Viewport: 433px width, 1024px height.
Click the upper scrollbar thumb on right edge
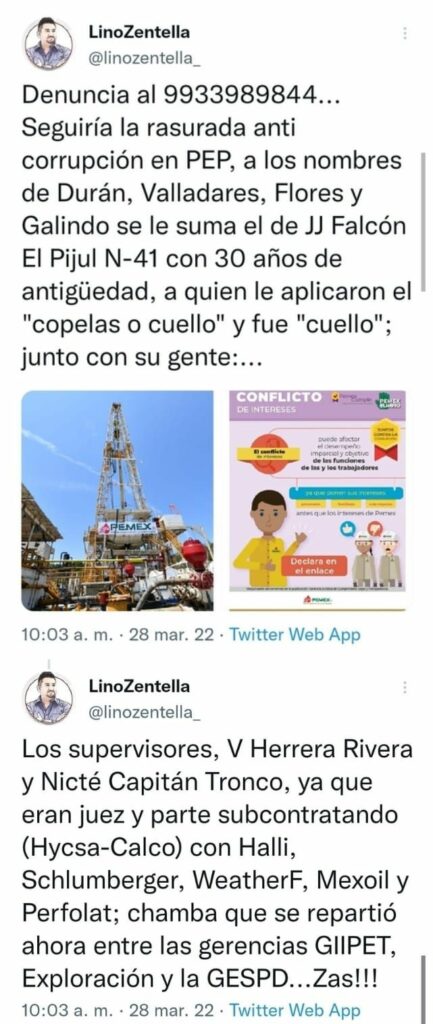coord(424,222)
